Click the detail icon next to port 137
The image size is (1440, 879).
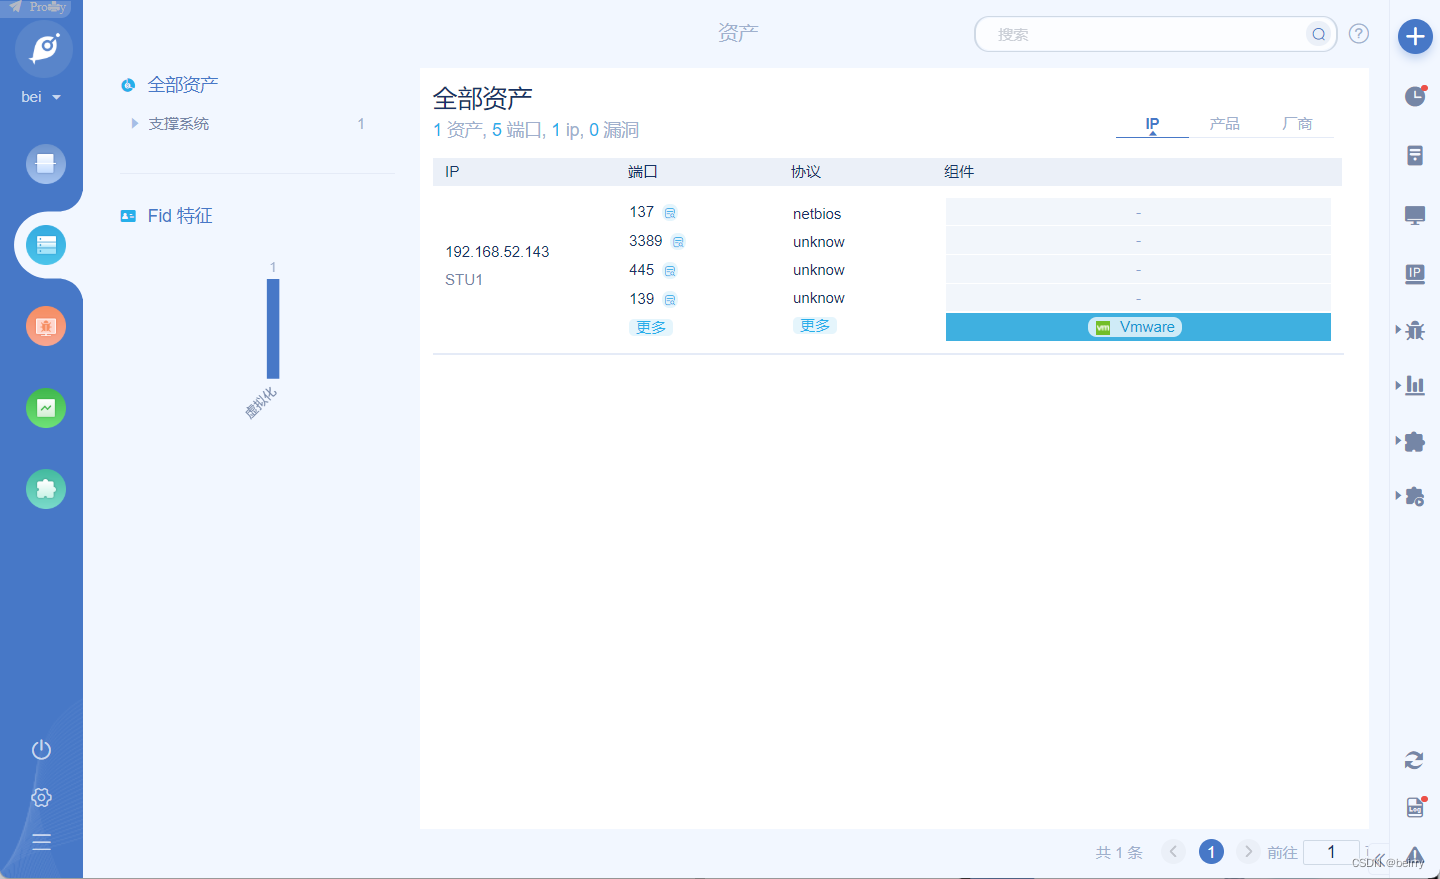pos(670,213)
